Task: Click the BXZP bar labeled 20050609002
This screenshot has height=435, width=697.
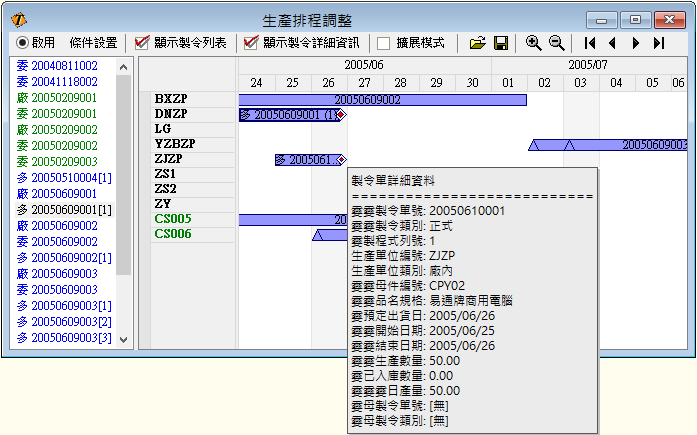Action: coord(382,100)
